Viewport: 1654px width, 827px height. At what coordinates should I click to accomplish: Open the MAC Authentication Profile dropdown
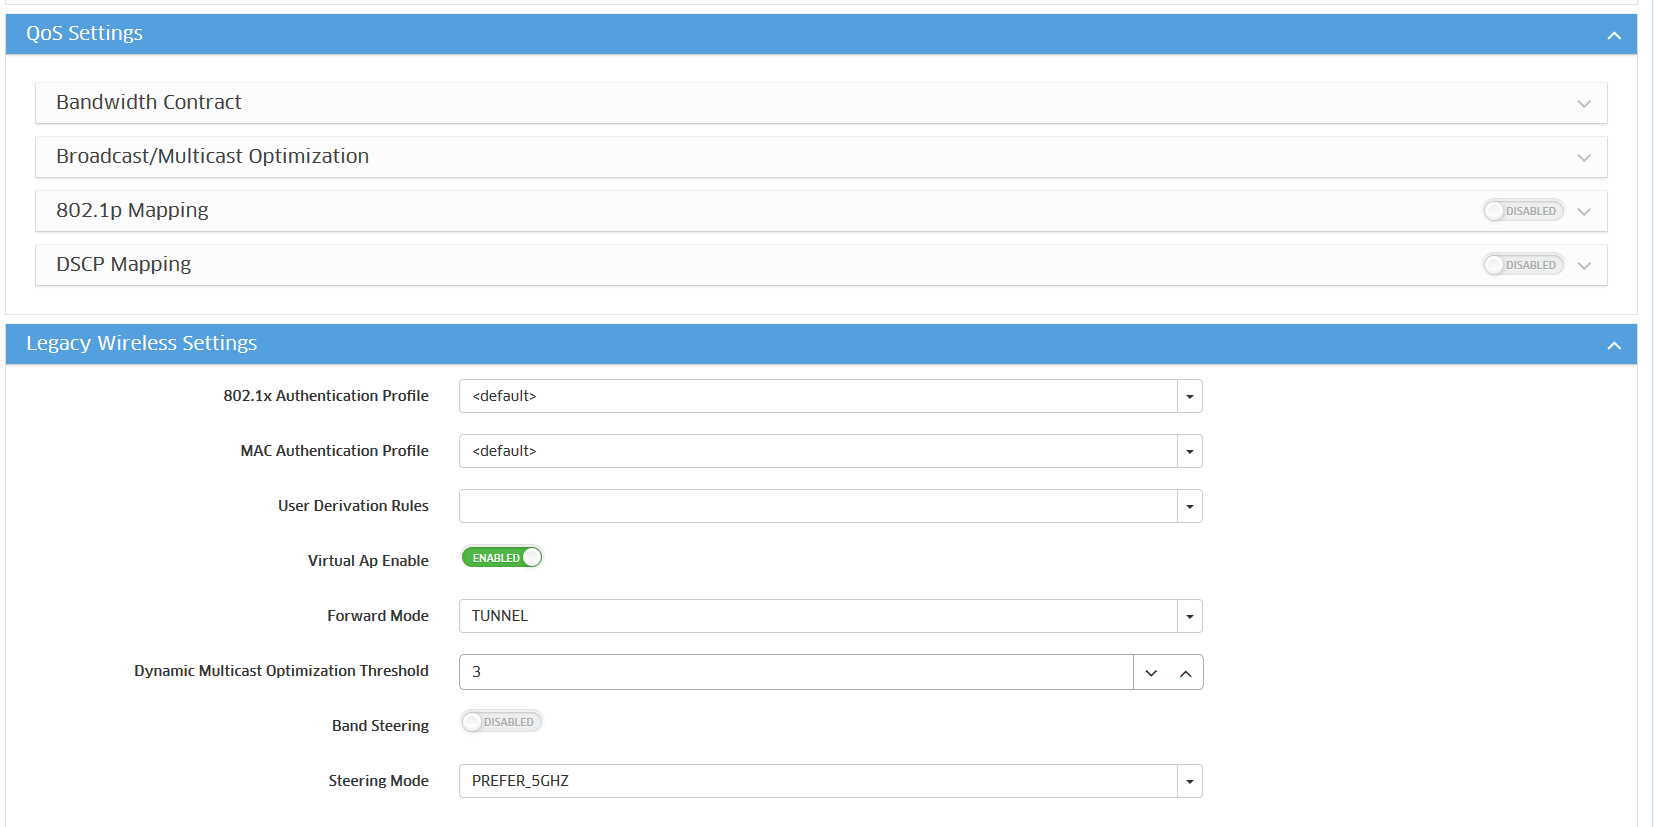click(1189, 452)
